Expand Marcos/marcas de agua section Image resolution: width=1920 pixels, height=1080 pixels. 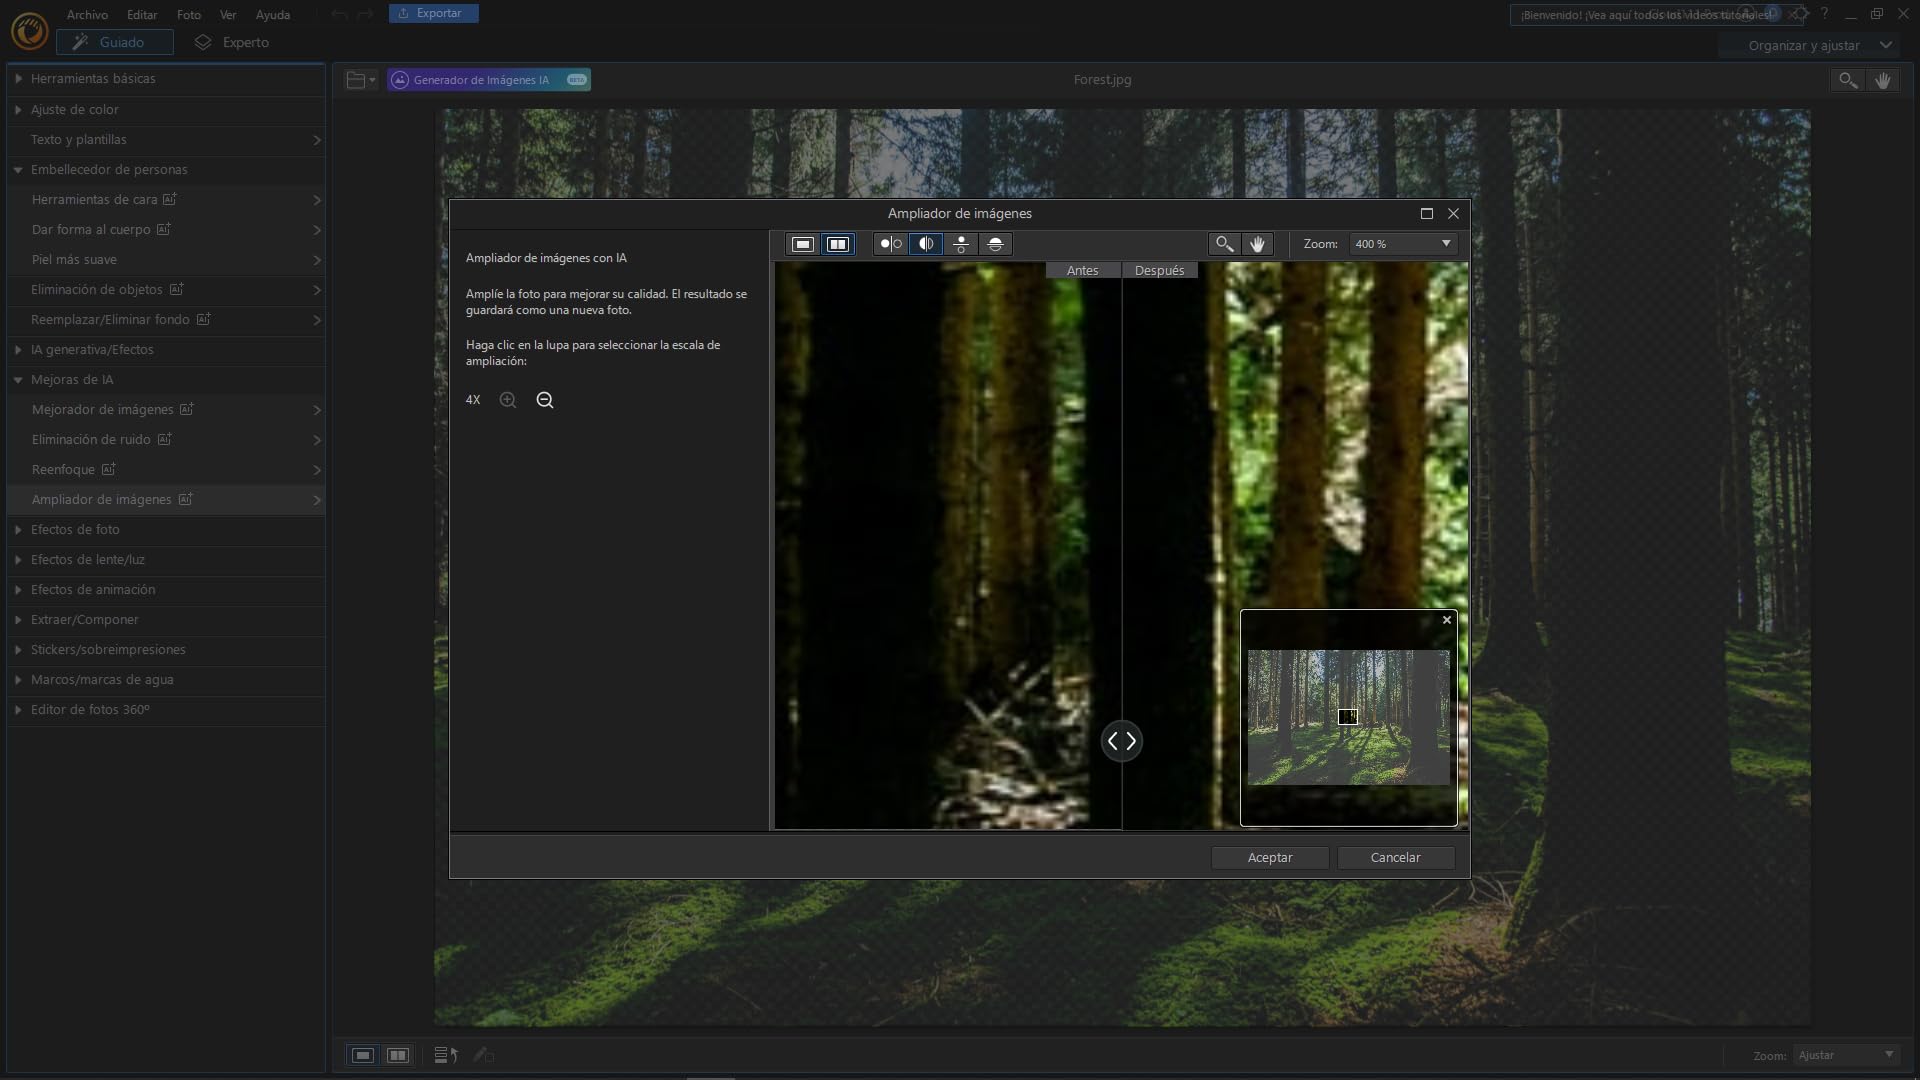coord(166,679)
